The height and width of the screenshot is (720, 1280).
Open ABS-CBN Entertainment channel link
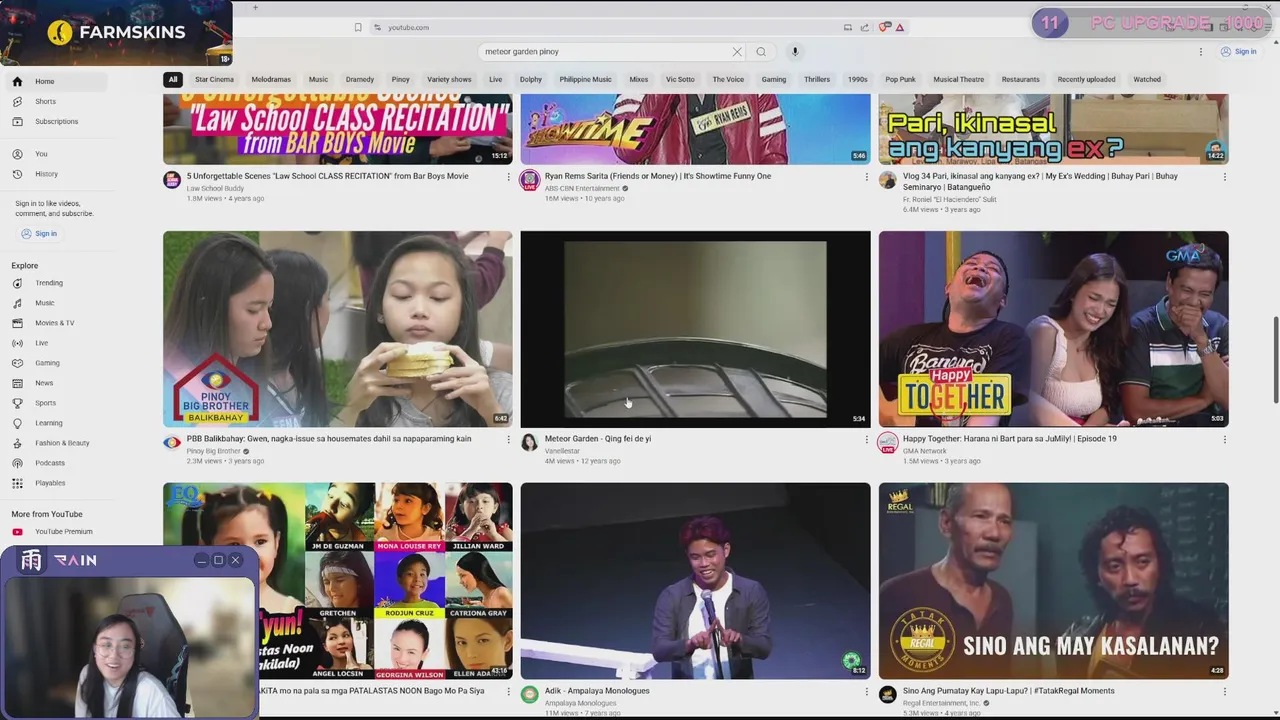[582, 188]
